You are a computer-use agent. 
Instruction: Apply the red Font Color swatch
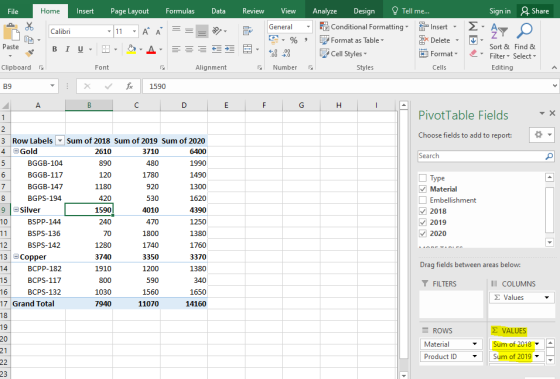point(151,49)
